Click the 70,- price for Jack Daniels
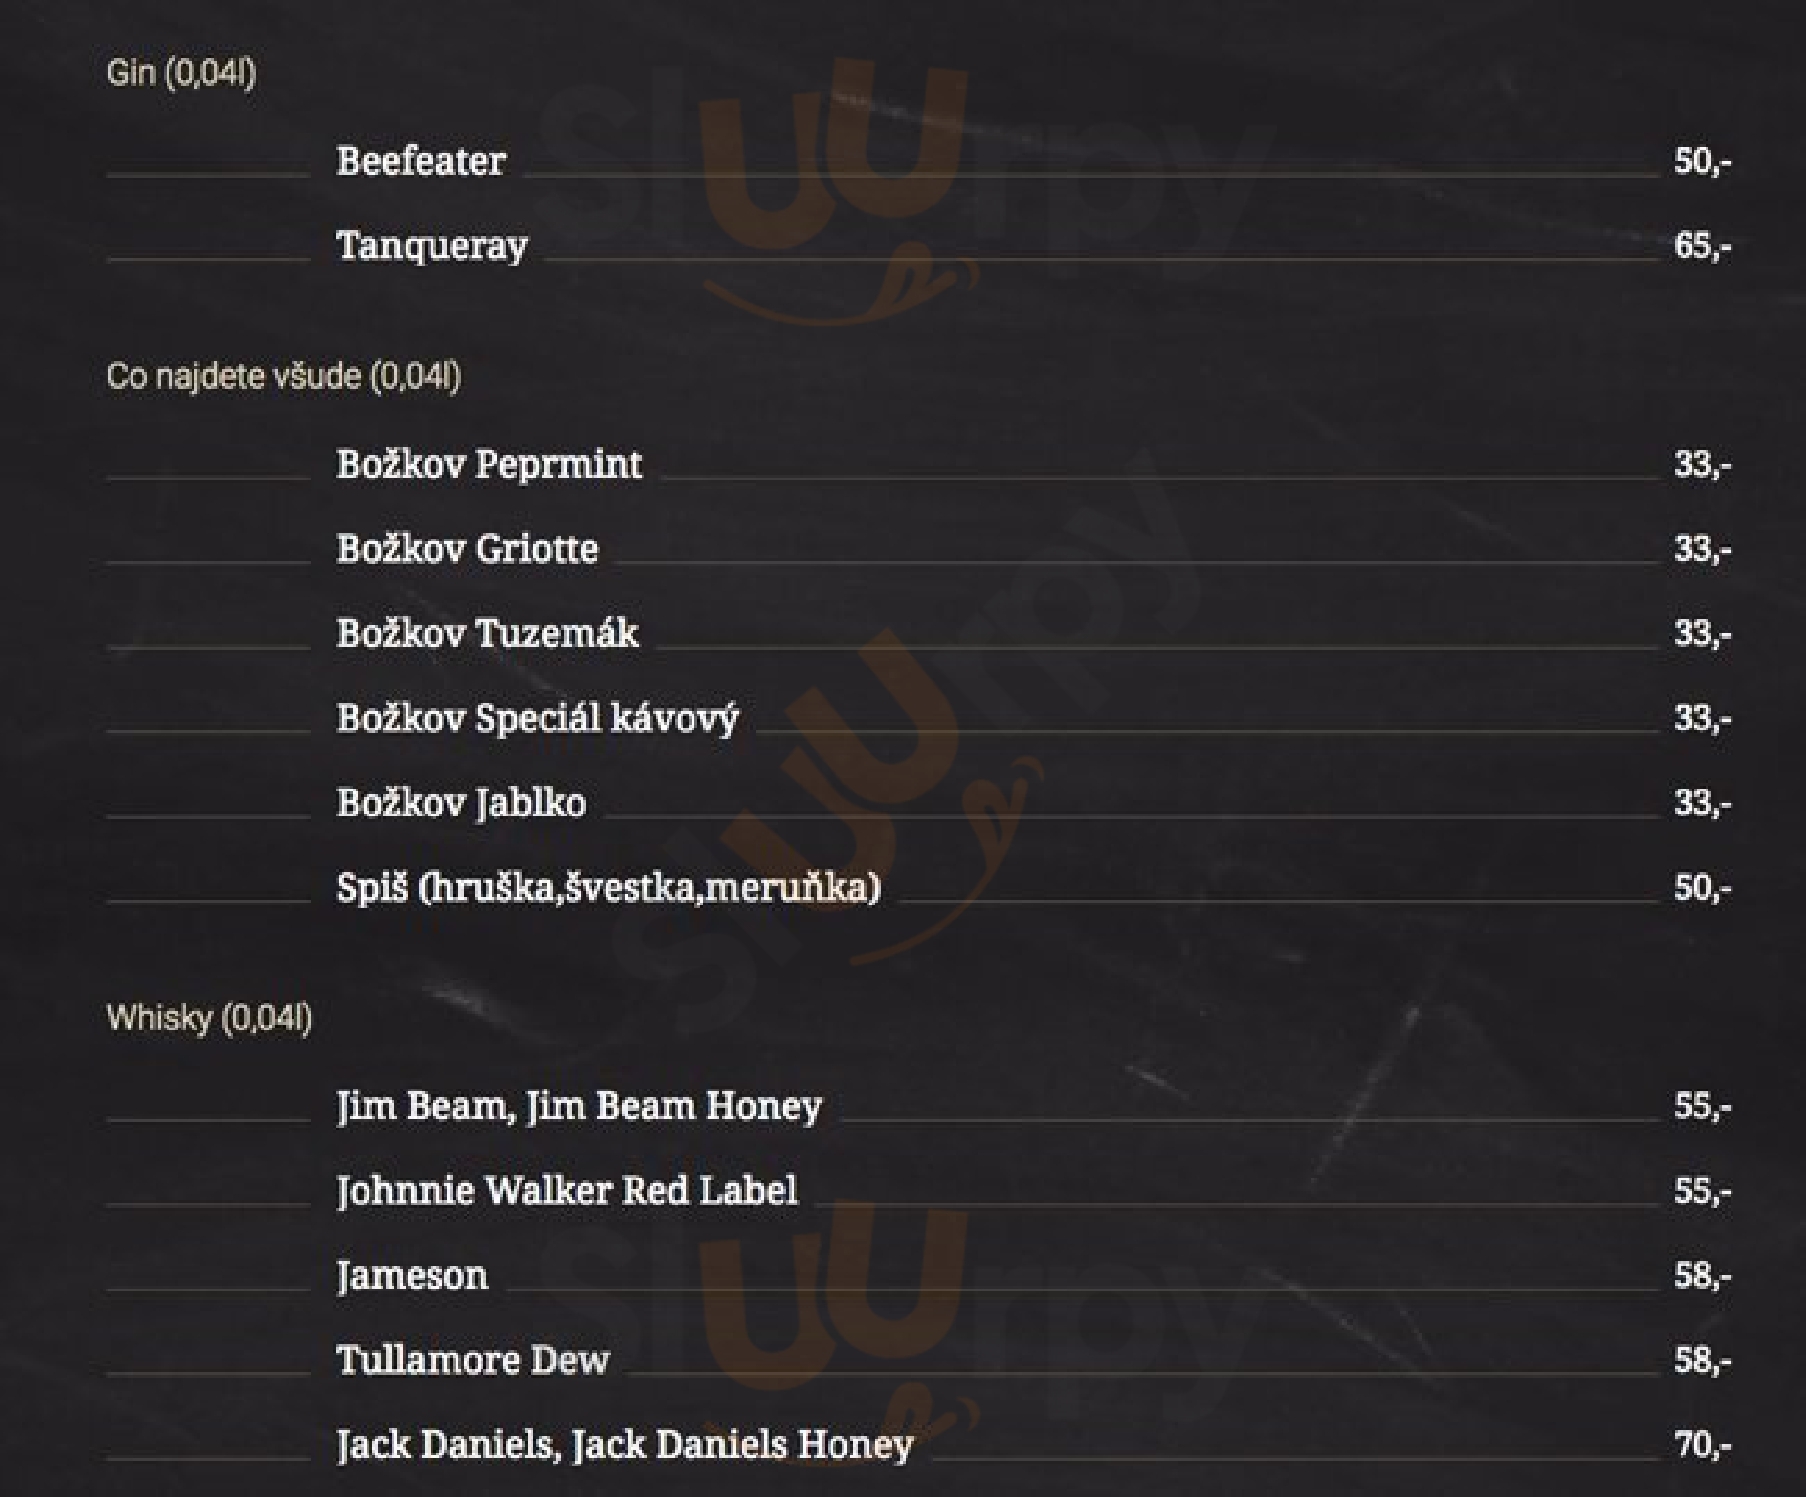Screen dimensions: 1806x1497 point(1703,1445)
